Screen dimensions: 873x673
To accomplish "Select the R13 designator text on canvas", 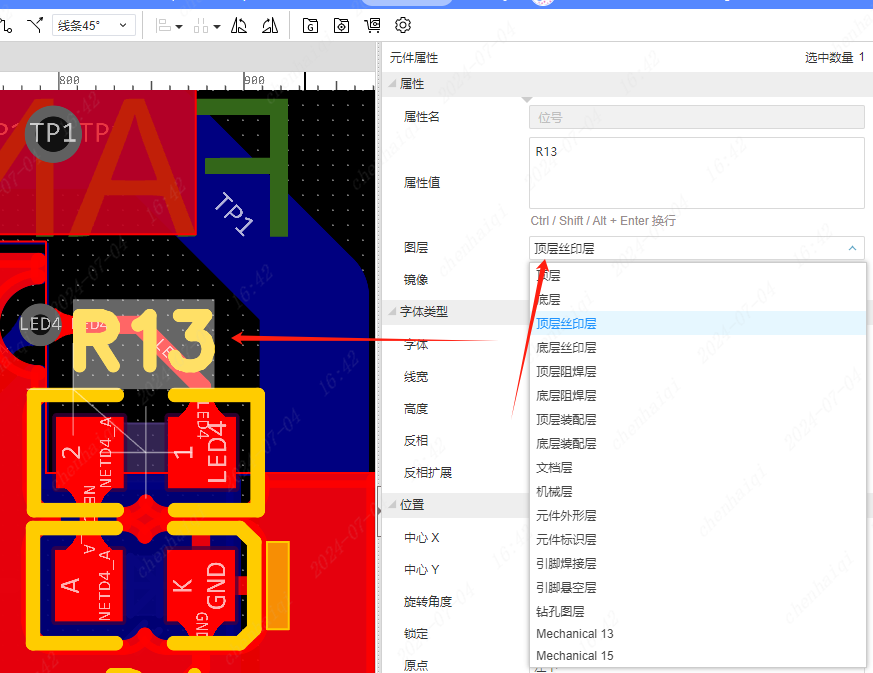I will [144, 343].
